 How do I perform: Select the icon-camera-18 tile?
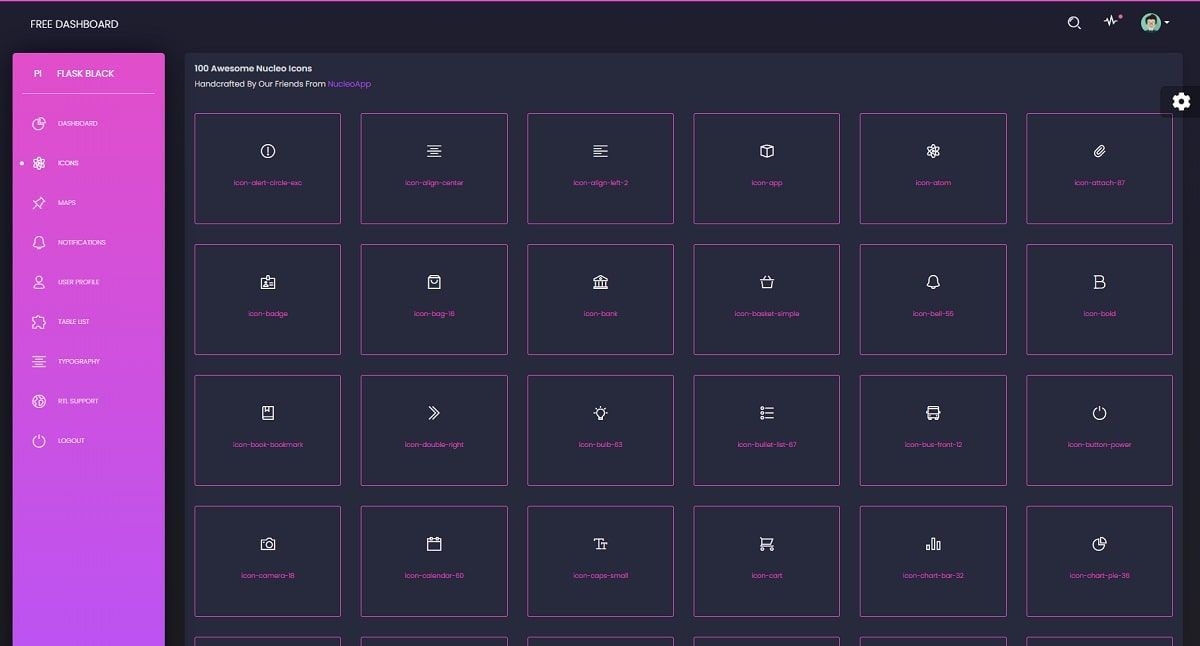click(x=267, y=560)
